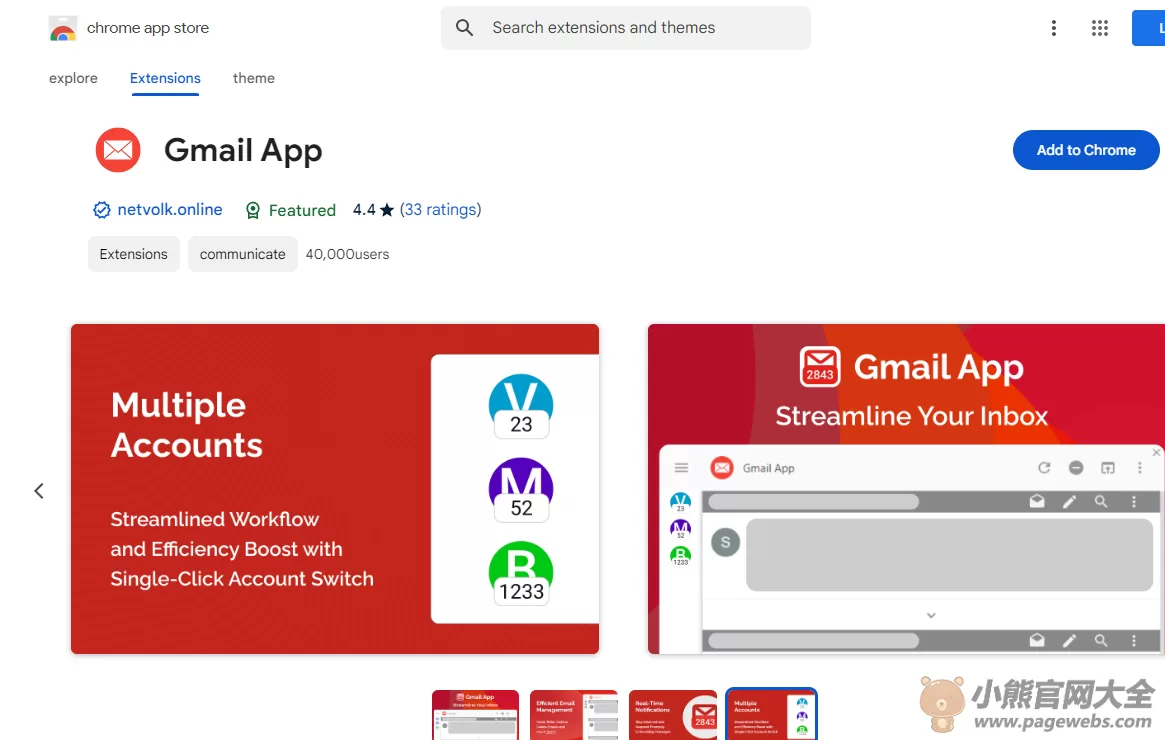Select the first Gmail App thumbnail
1165x740 pixels.
point(476,715)
